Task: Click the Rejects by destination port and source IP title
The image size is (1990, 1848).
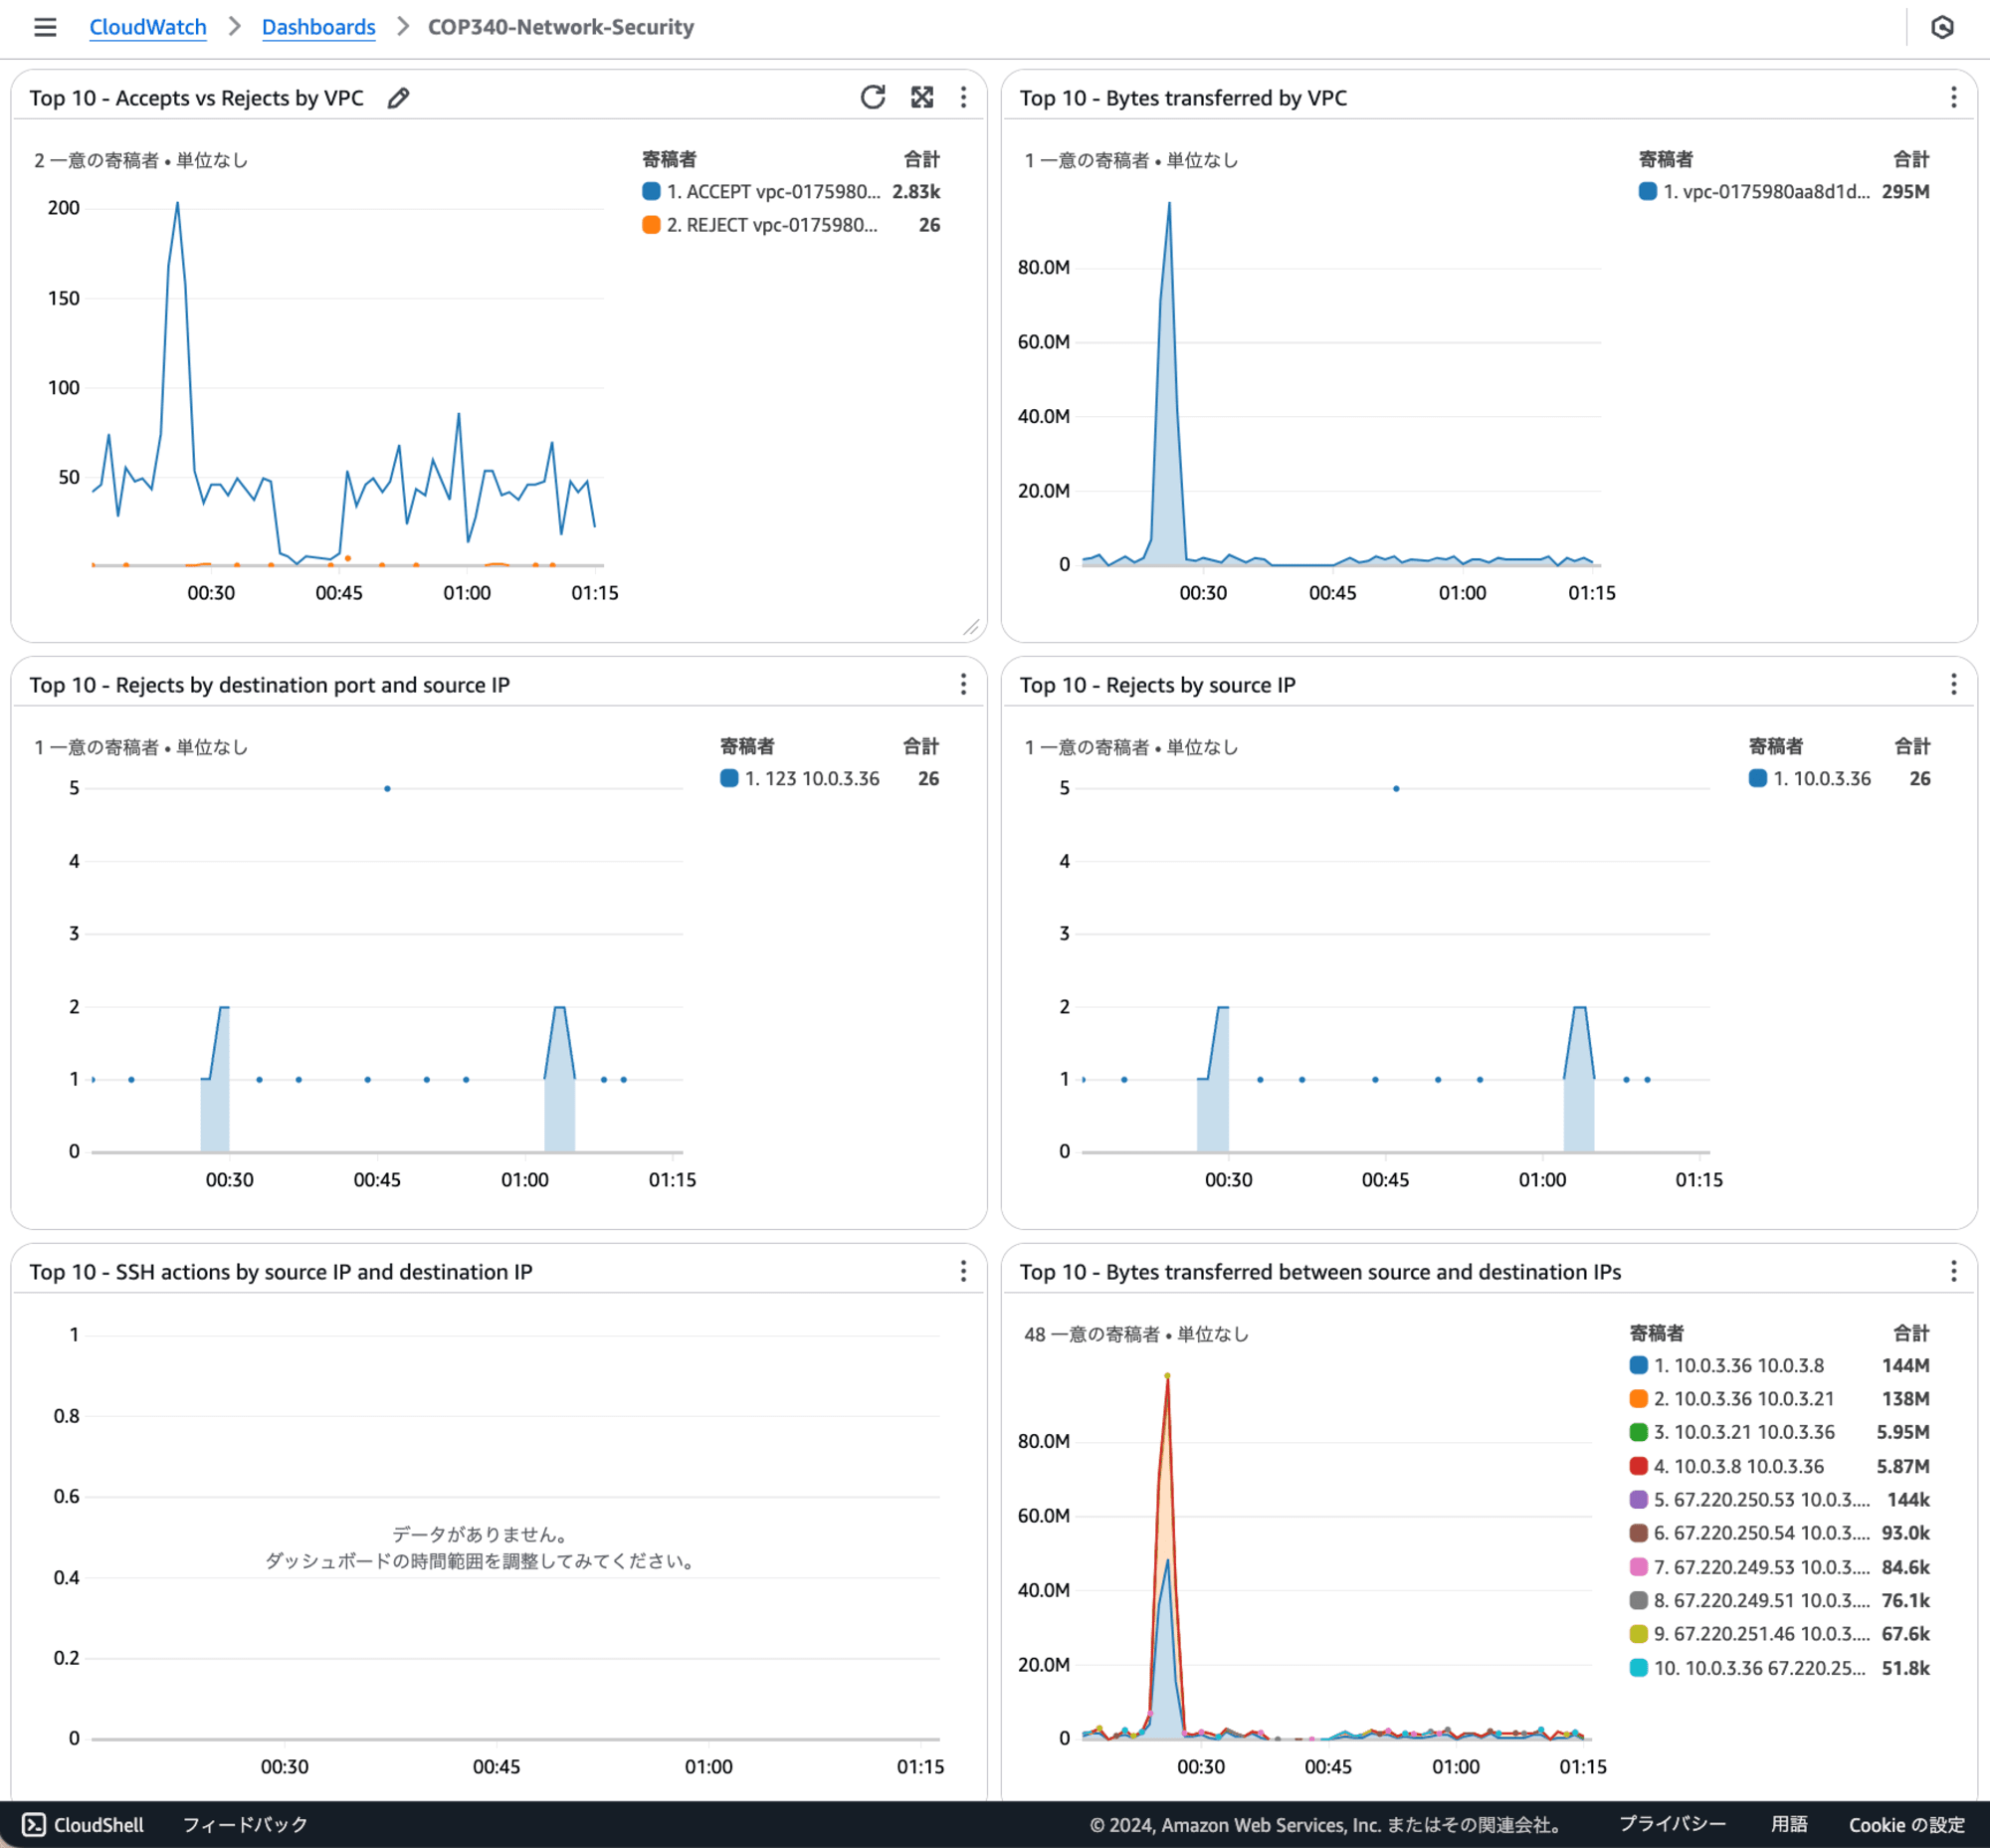Action: (269, 685)
